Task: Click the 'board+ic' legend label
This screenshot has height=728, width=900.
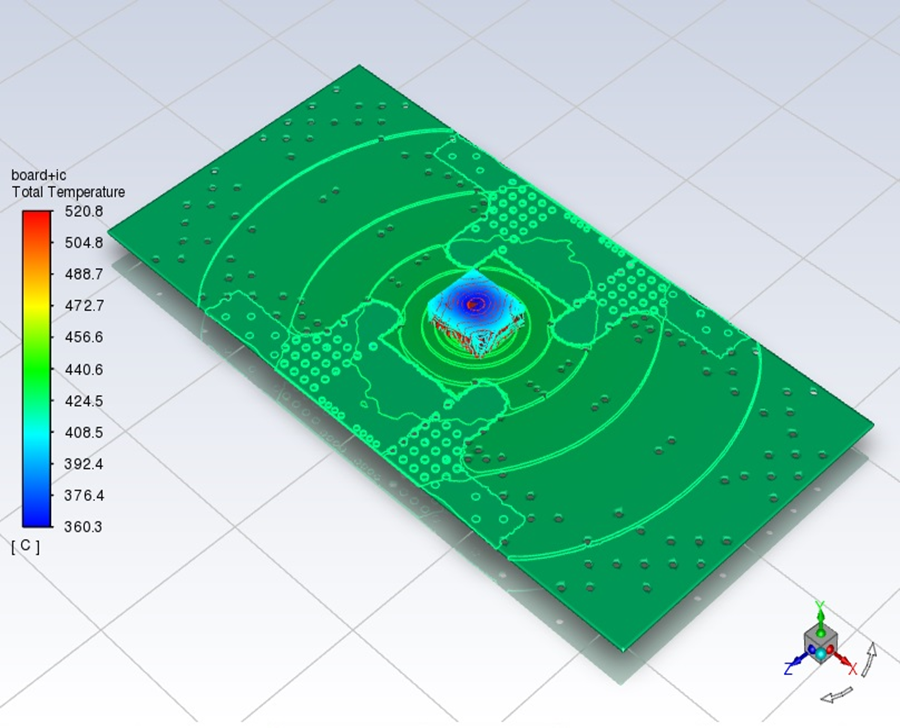Action: [38, 175]
